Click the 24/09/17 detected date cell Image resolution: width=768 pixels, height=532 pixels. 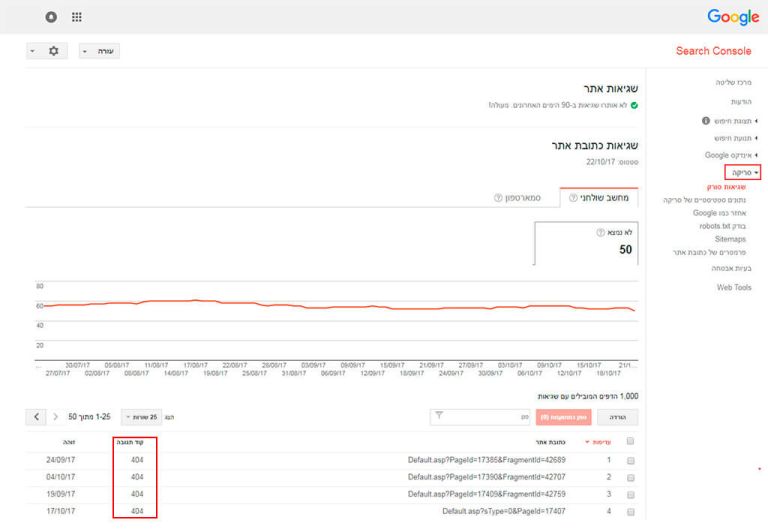click(61, 460)
